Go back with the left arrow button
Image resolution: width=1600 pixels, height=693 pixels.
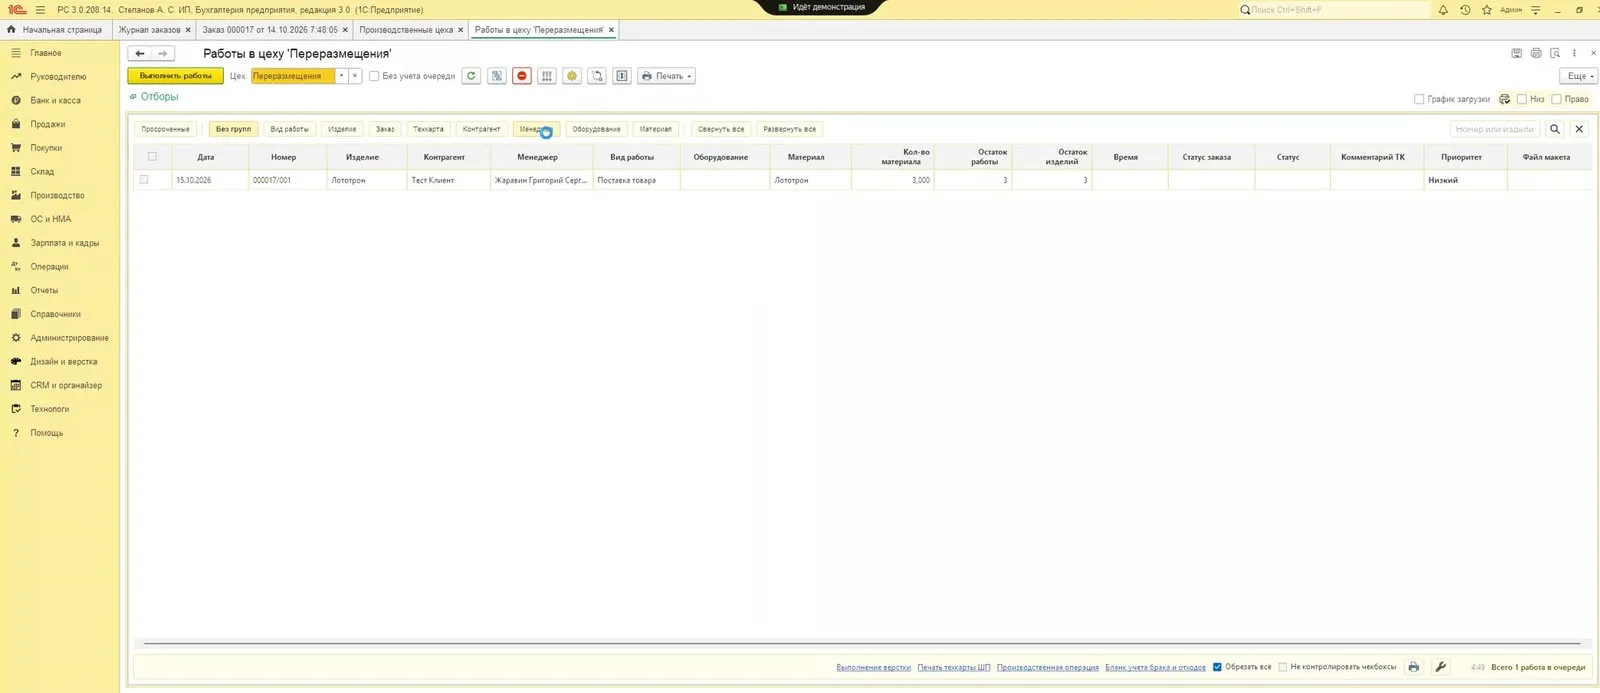[x=140, y=53]
